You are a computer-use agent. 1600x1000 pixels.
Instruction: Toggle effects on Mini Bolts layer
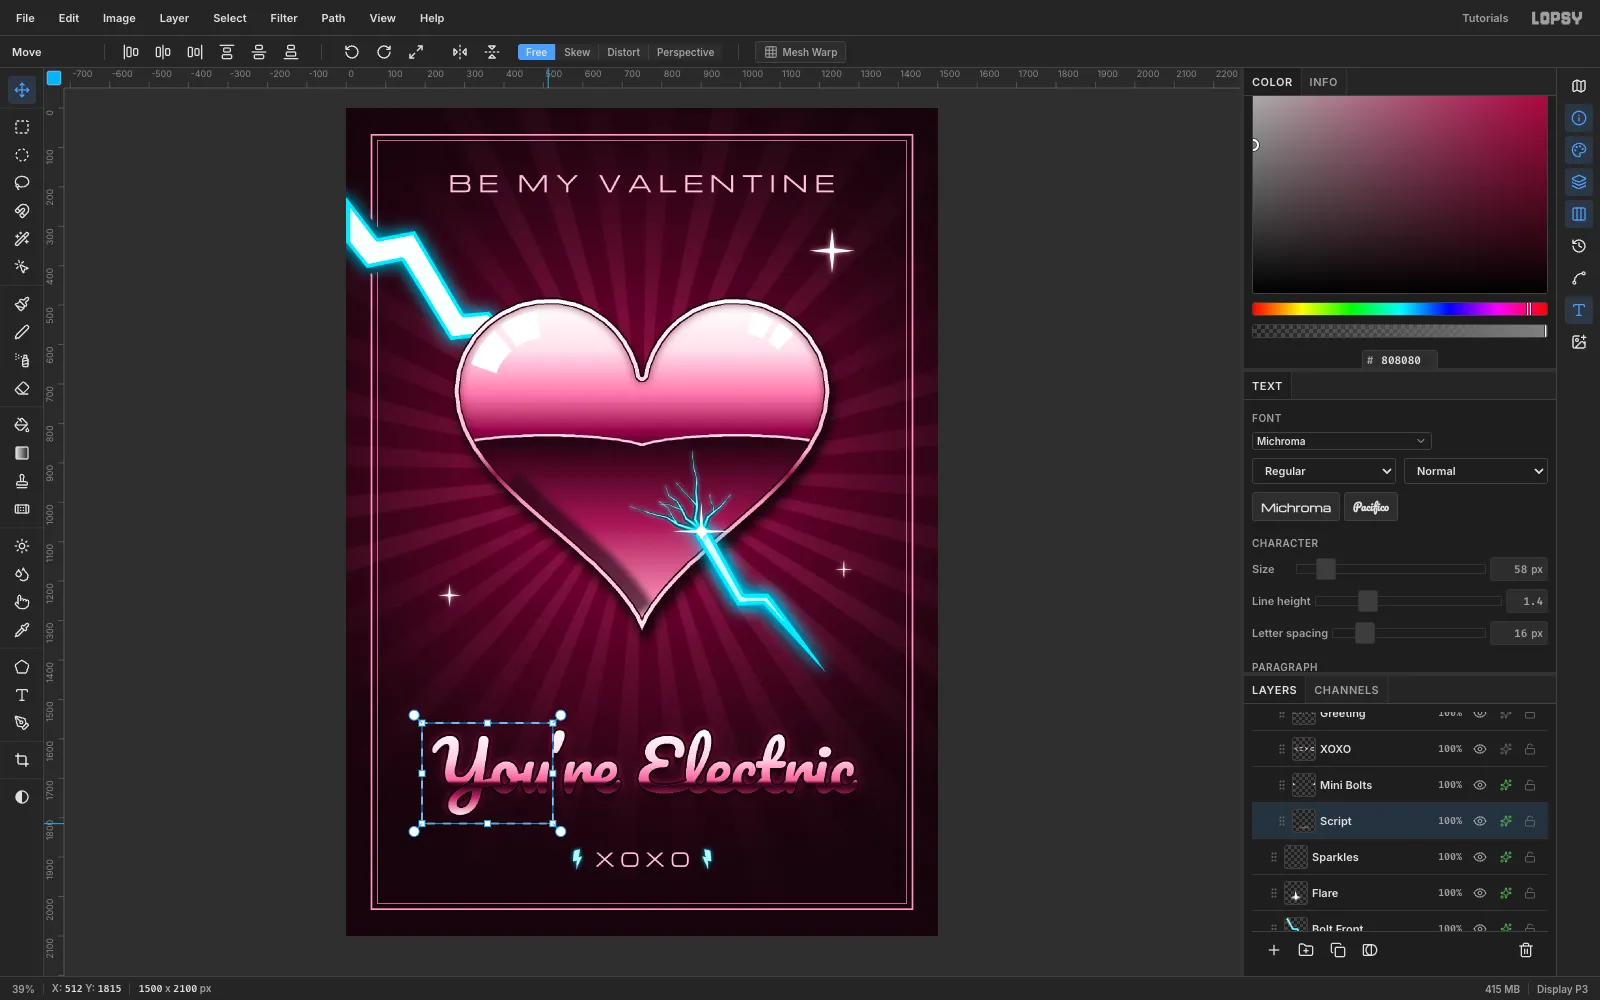point(1505,785)
